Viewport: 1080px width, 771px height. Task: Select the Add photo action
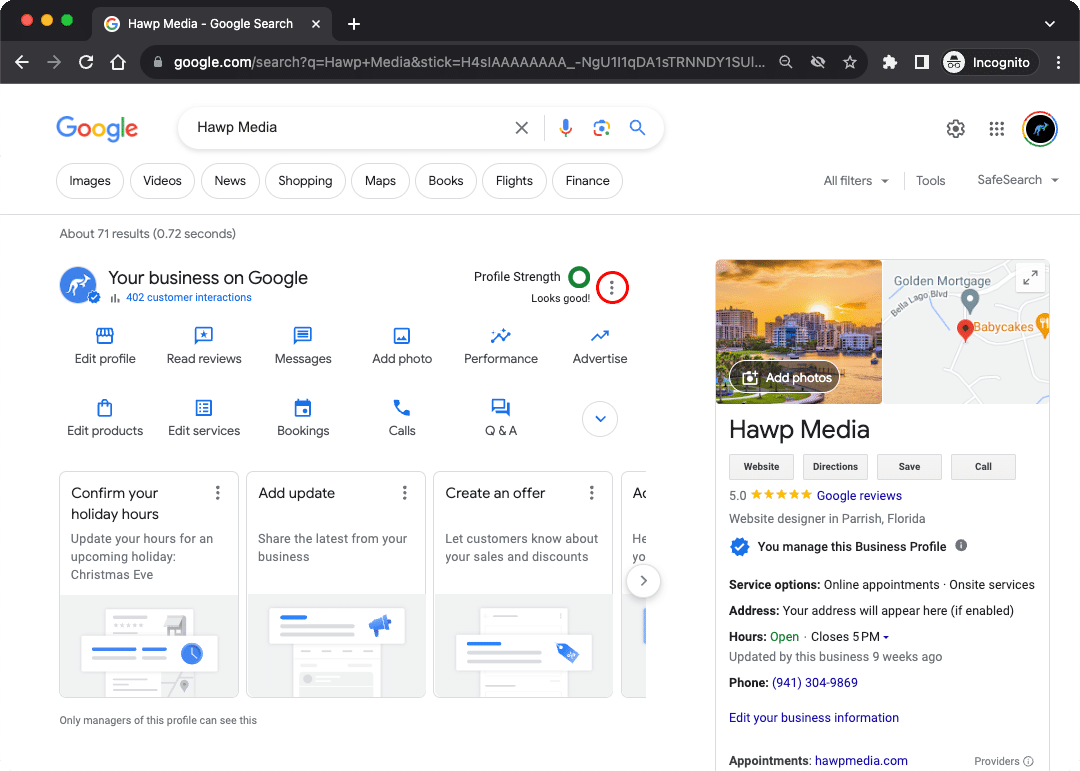click(401, 344)
